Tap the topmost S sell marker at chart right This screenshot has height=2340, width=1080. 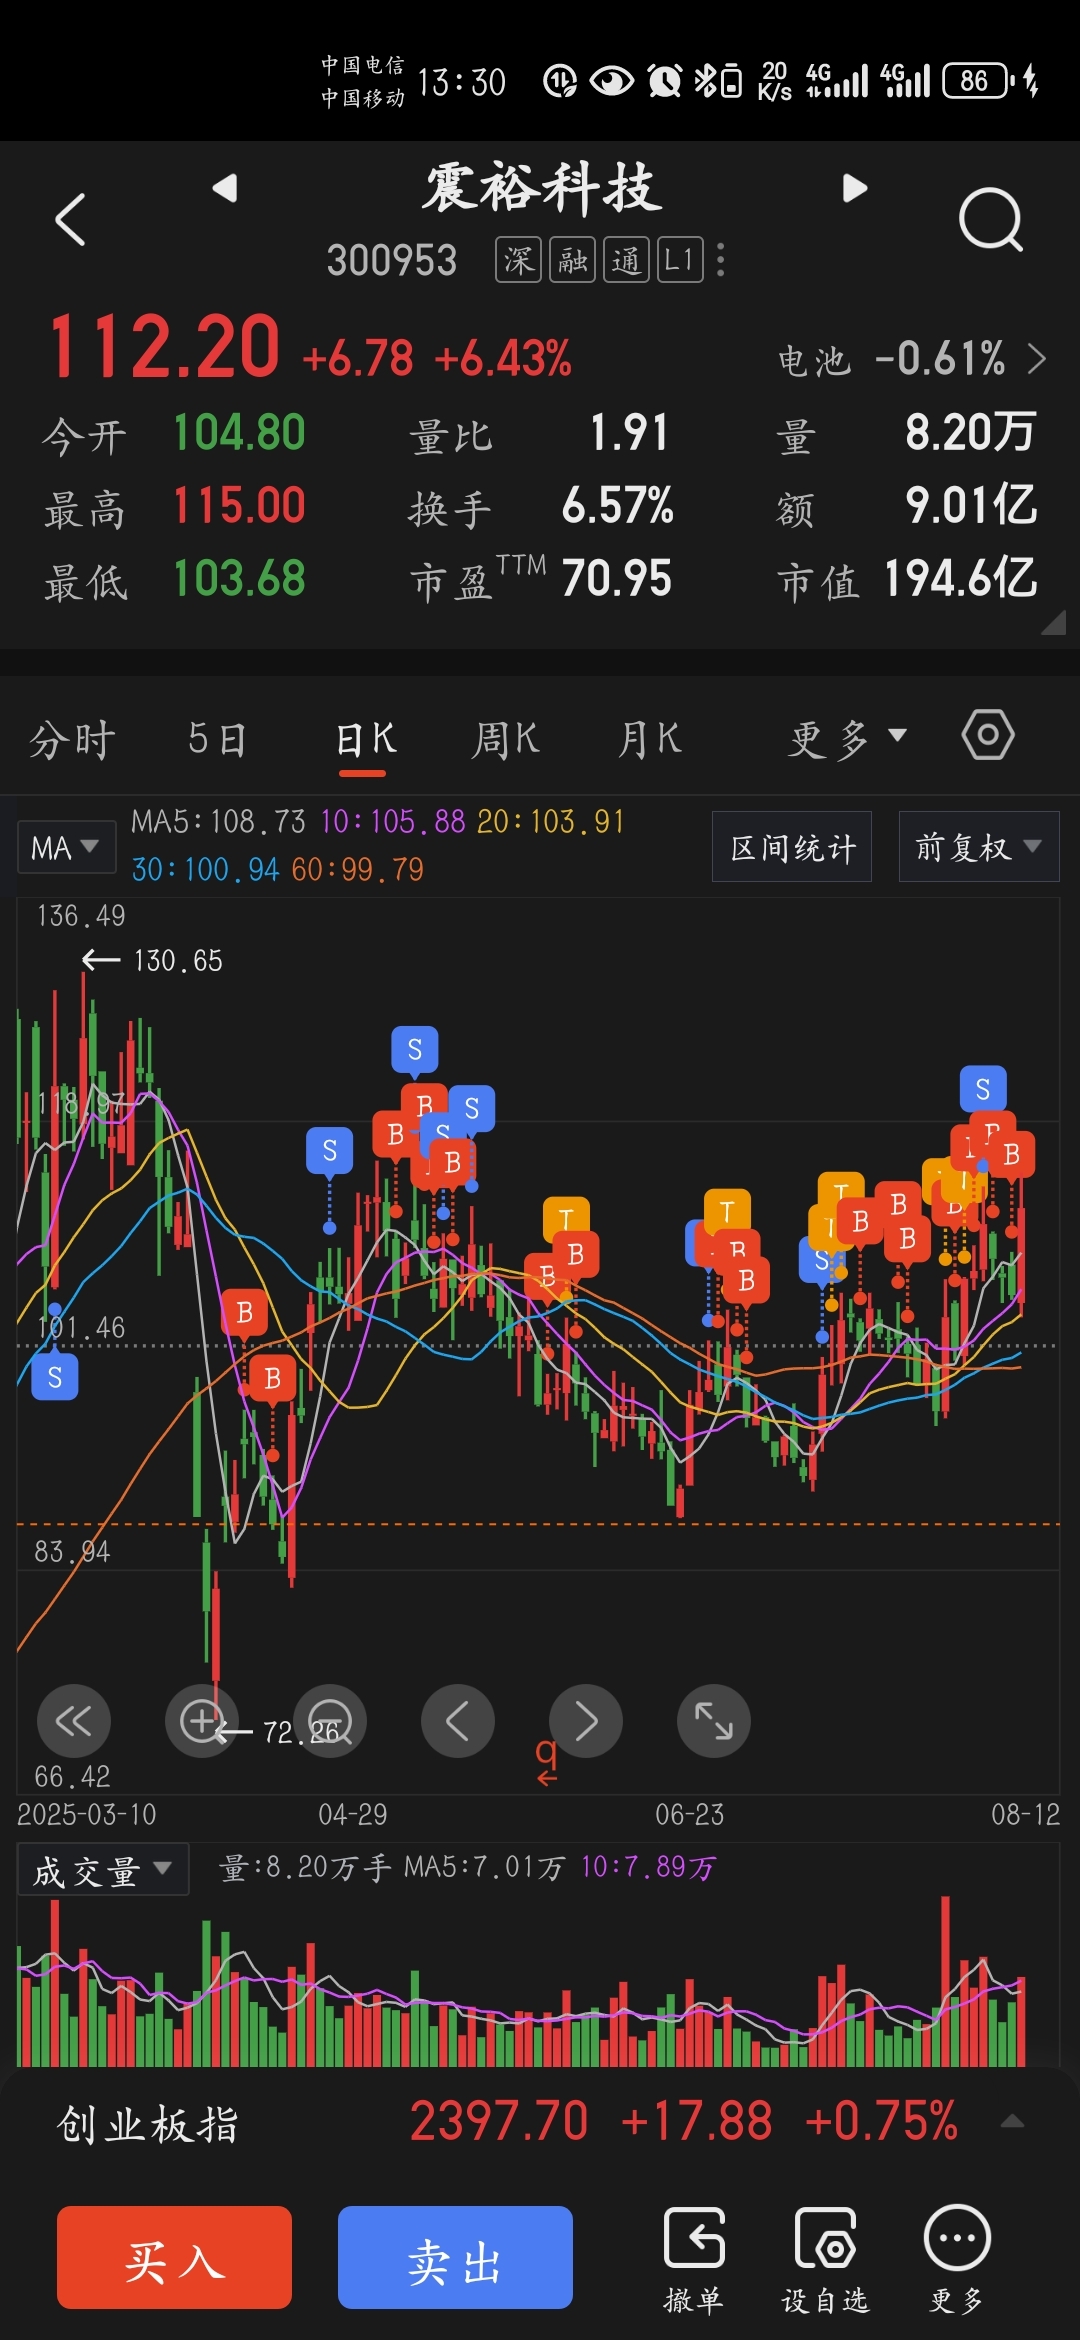point(983,1089)
